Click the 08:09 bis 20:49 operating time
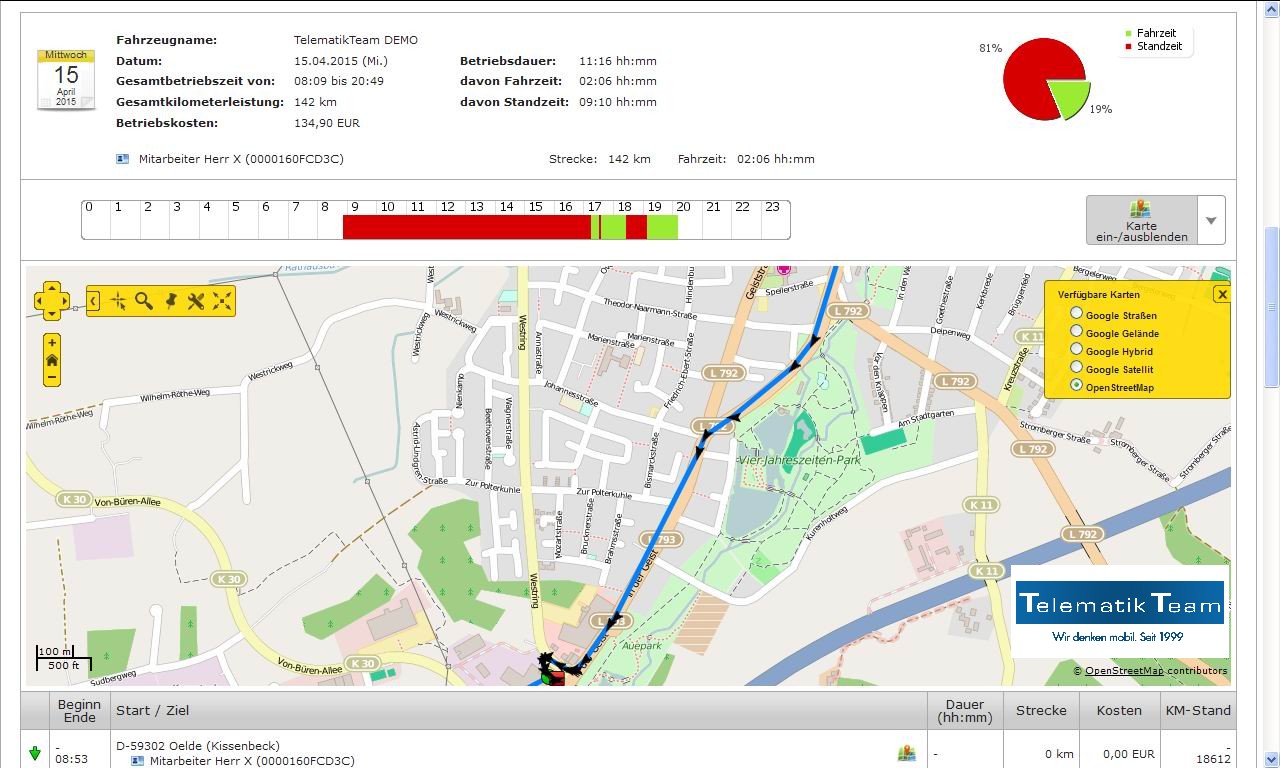 (x=339, y=81)
